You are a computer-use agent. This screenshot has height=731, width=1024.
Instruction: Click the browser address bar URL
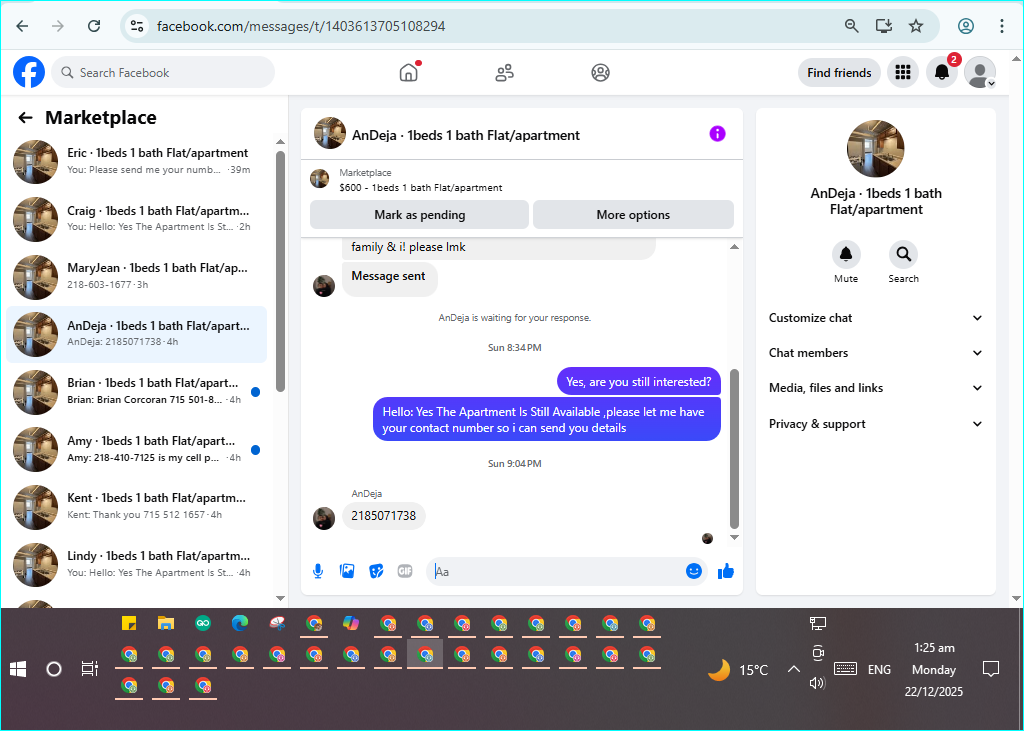(x=301, y=26)
